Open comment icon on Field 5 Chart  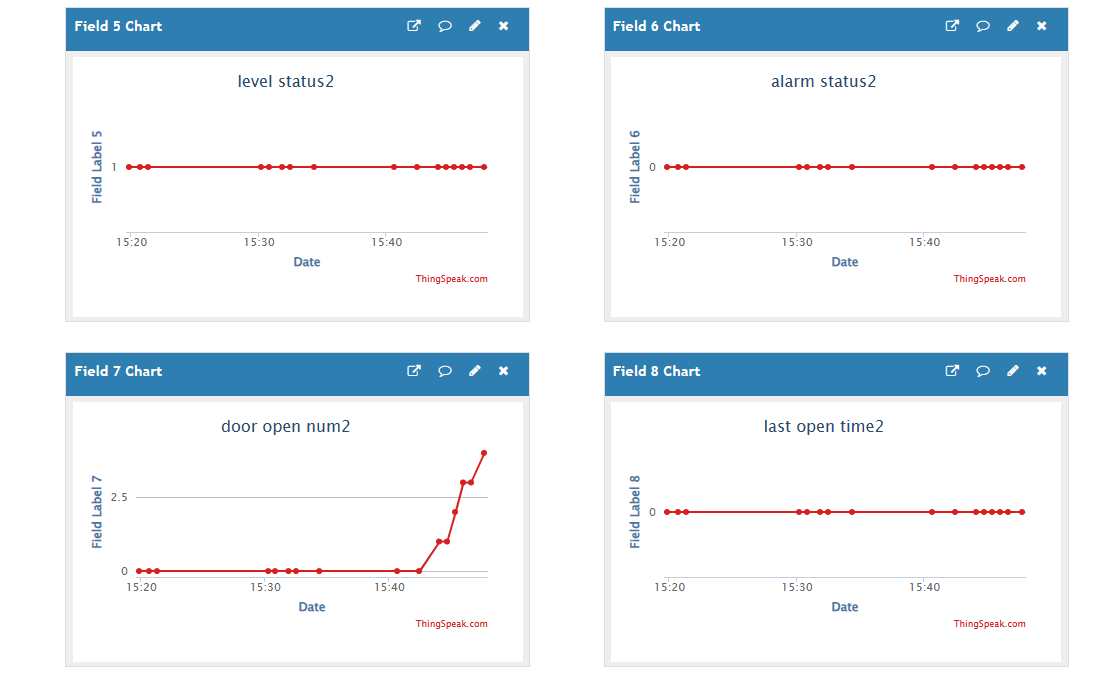[445, 26]
